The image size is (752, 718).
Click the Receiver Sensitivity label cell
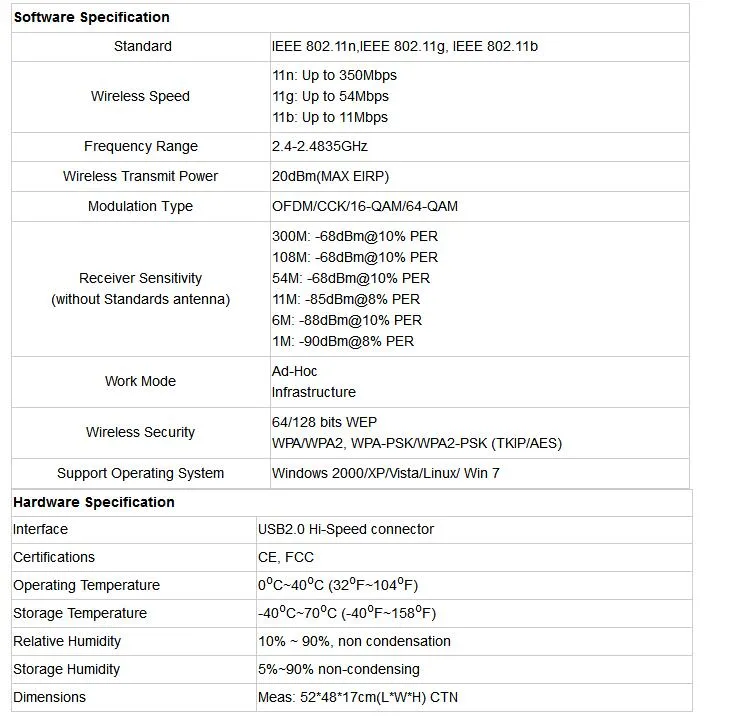tap(141, 289)
